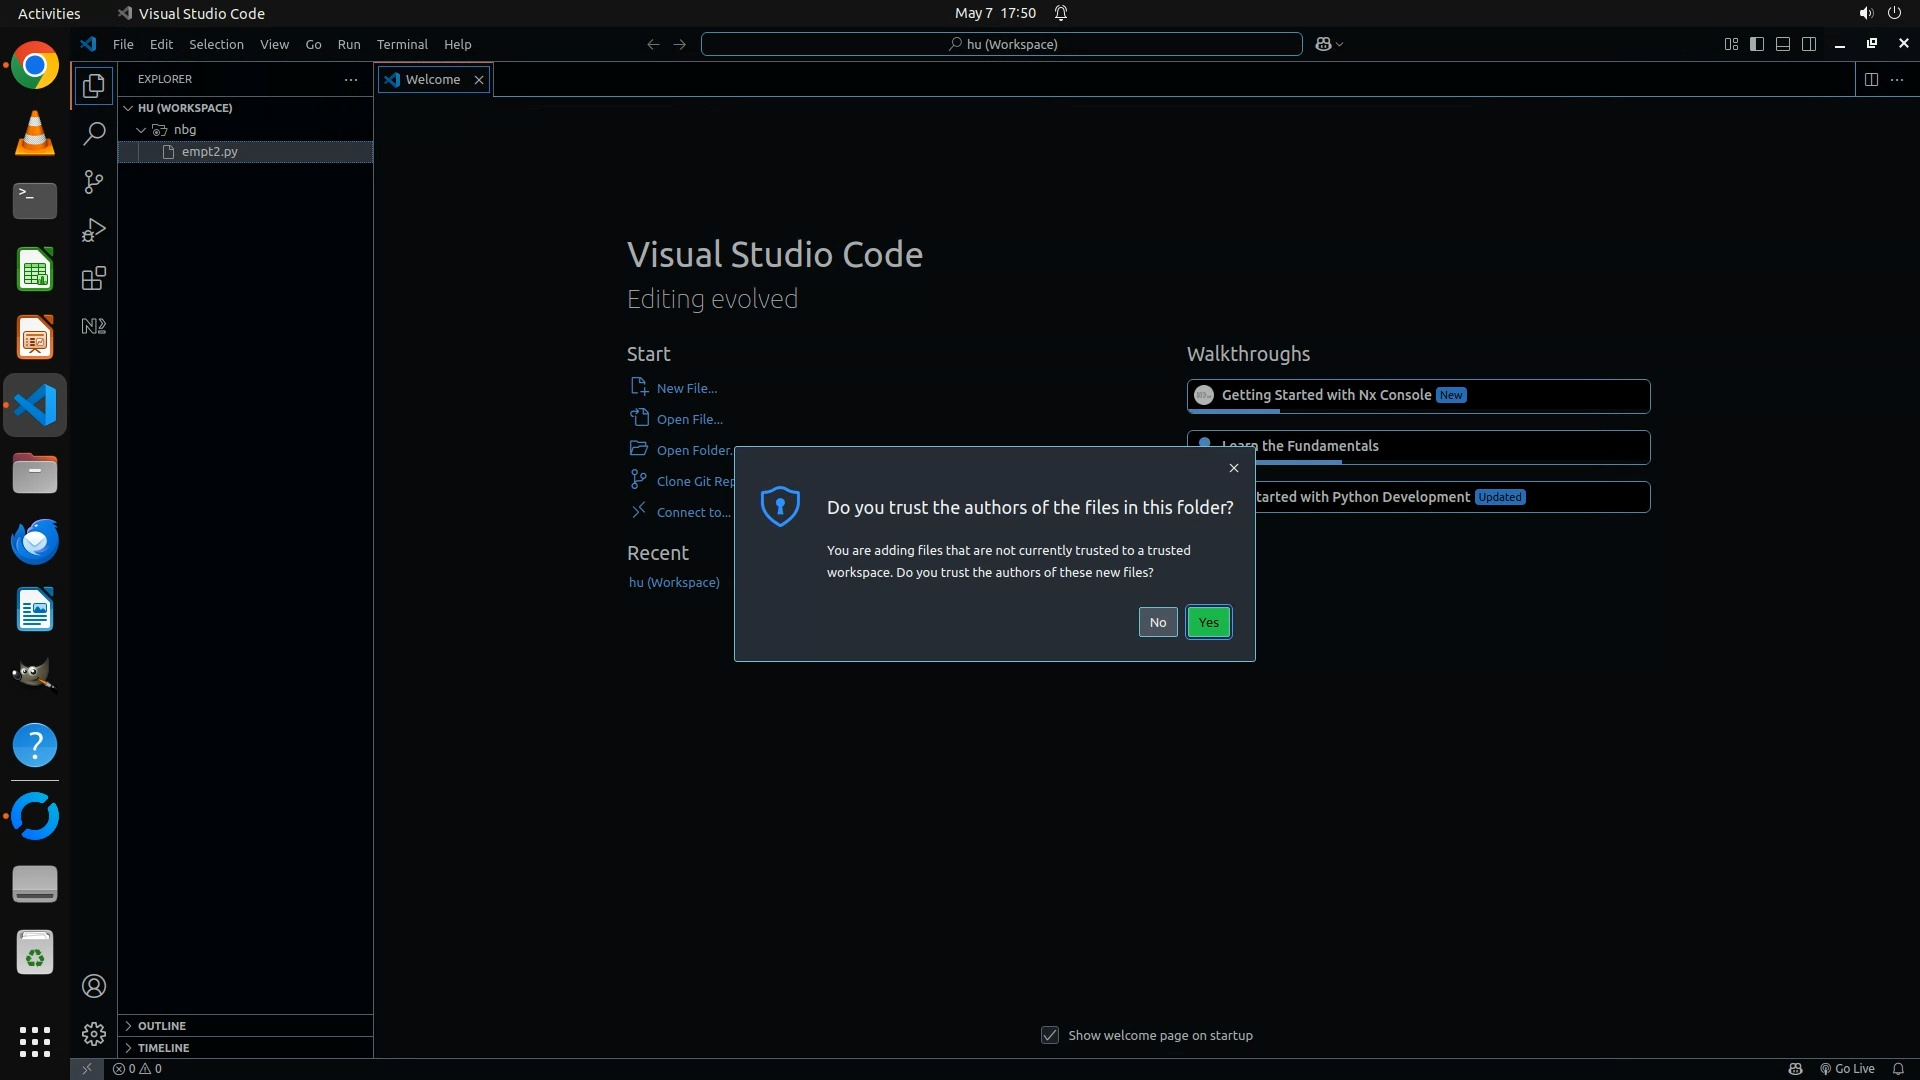Expand the TIMELINE section
The image size is (1920, 1080).
tap(163, 1048)
